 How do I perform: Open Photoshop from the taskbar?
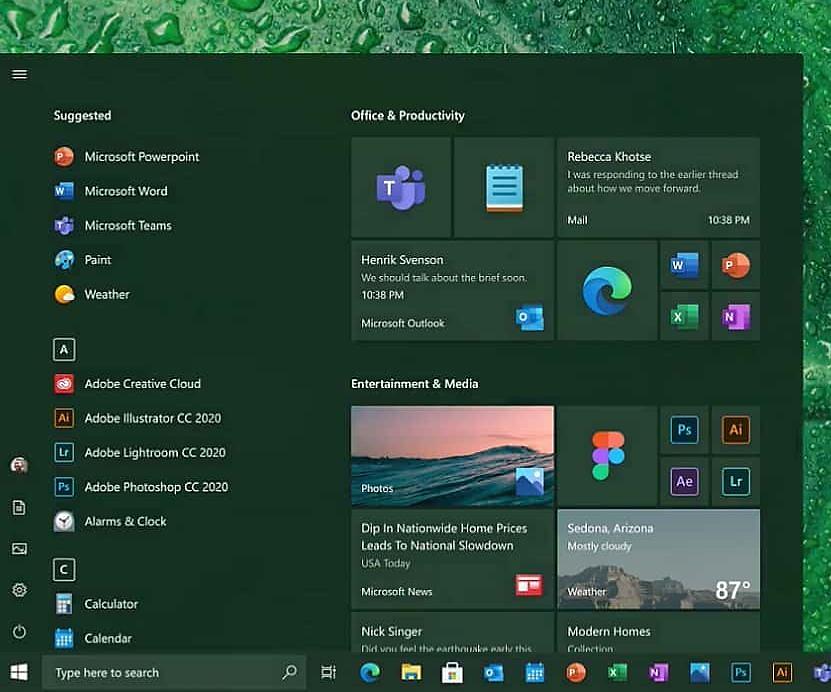tap(741, 672)
